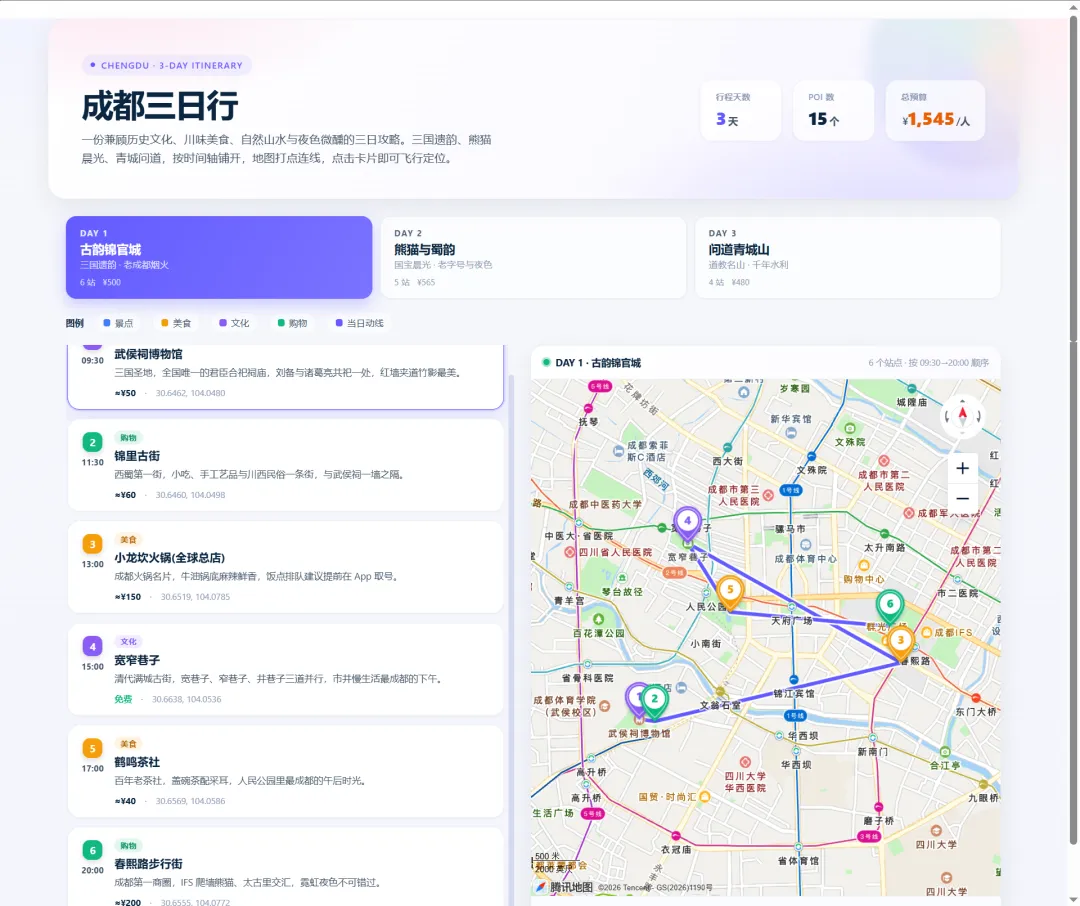
Task: Click the 美食 tag on 小龙坎火锅
Action: click(x=128, y=539)
